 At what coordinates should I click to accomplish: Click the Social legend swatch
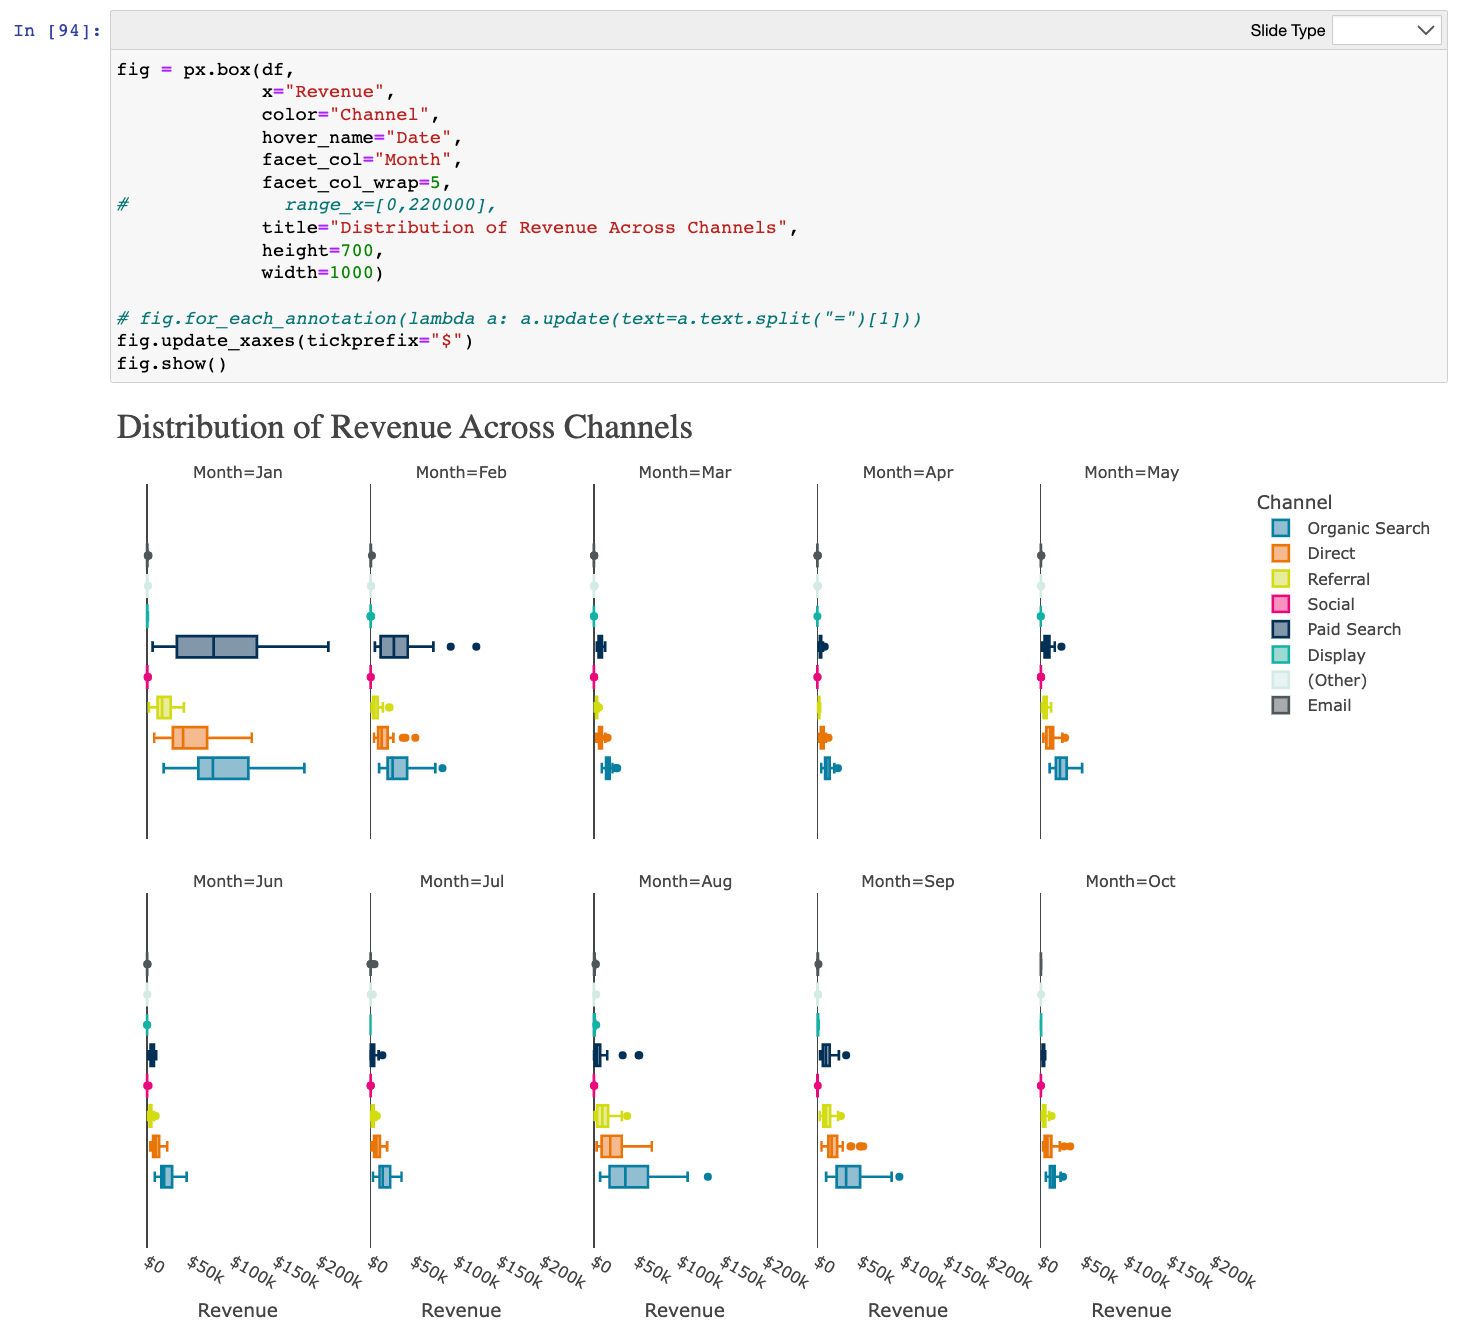tap(1281, 604)
